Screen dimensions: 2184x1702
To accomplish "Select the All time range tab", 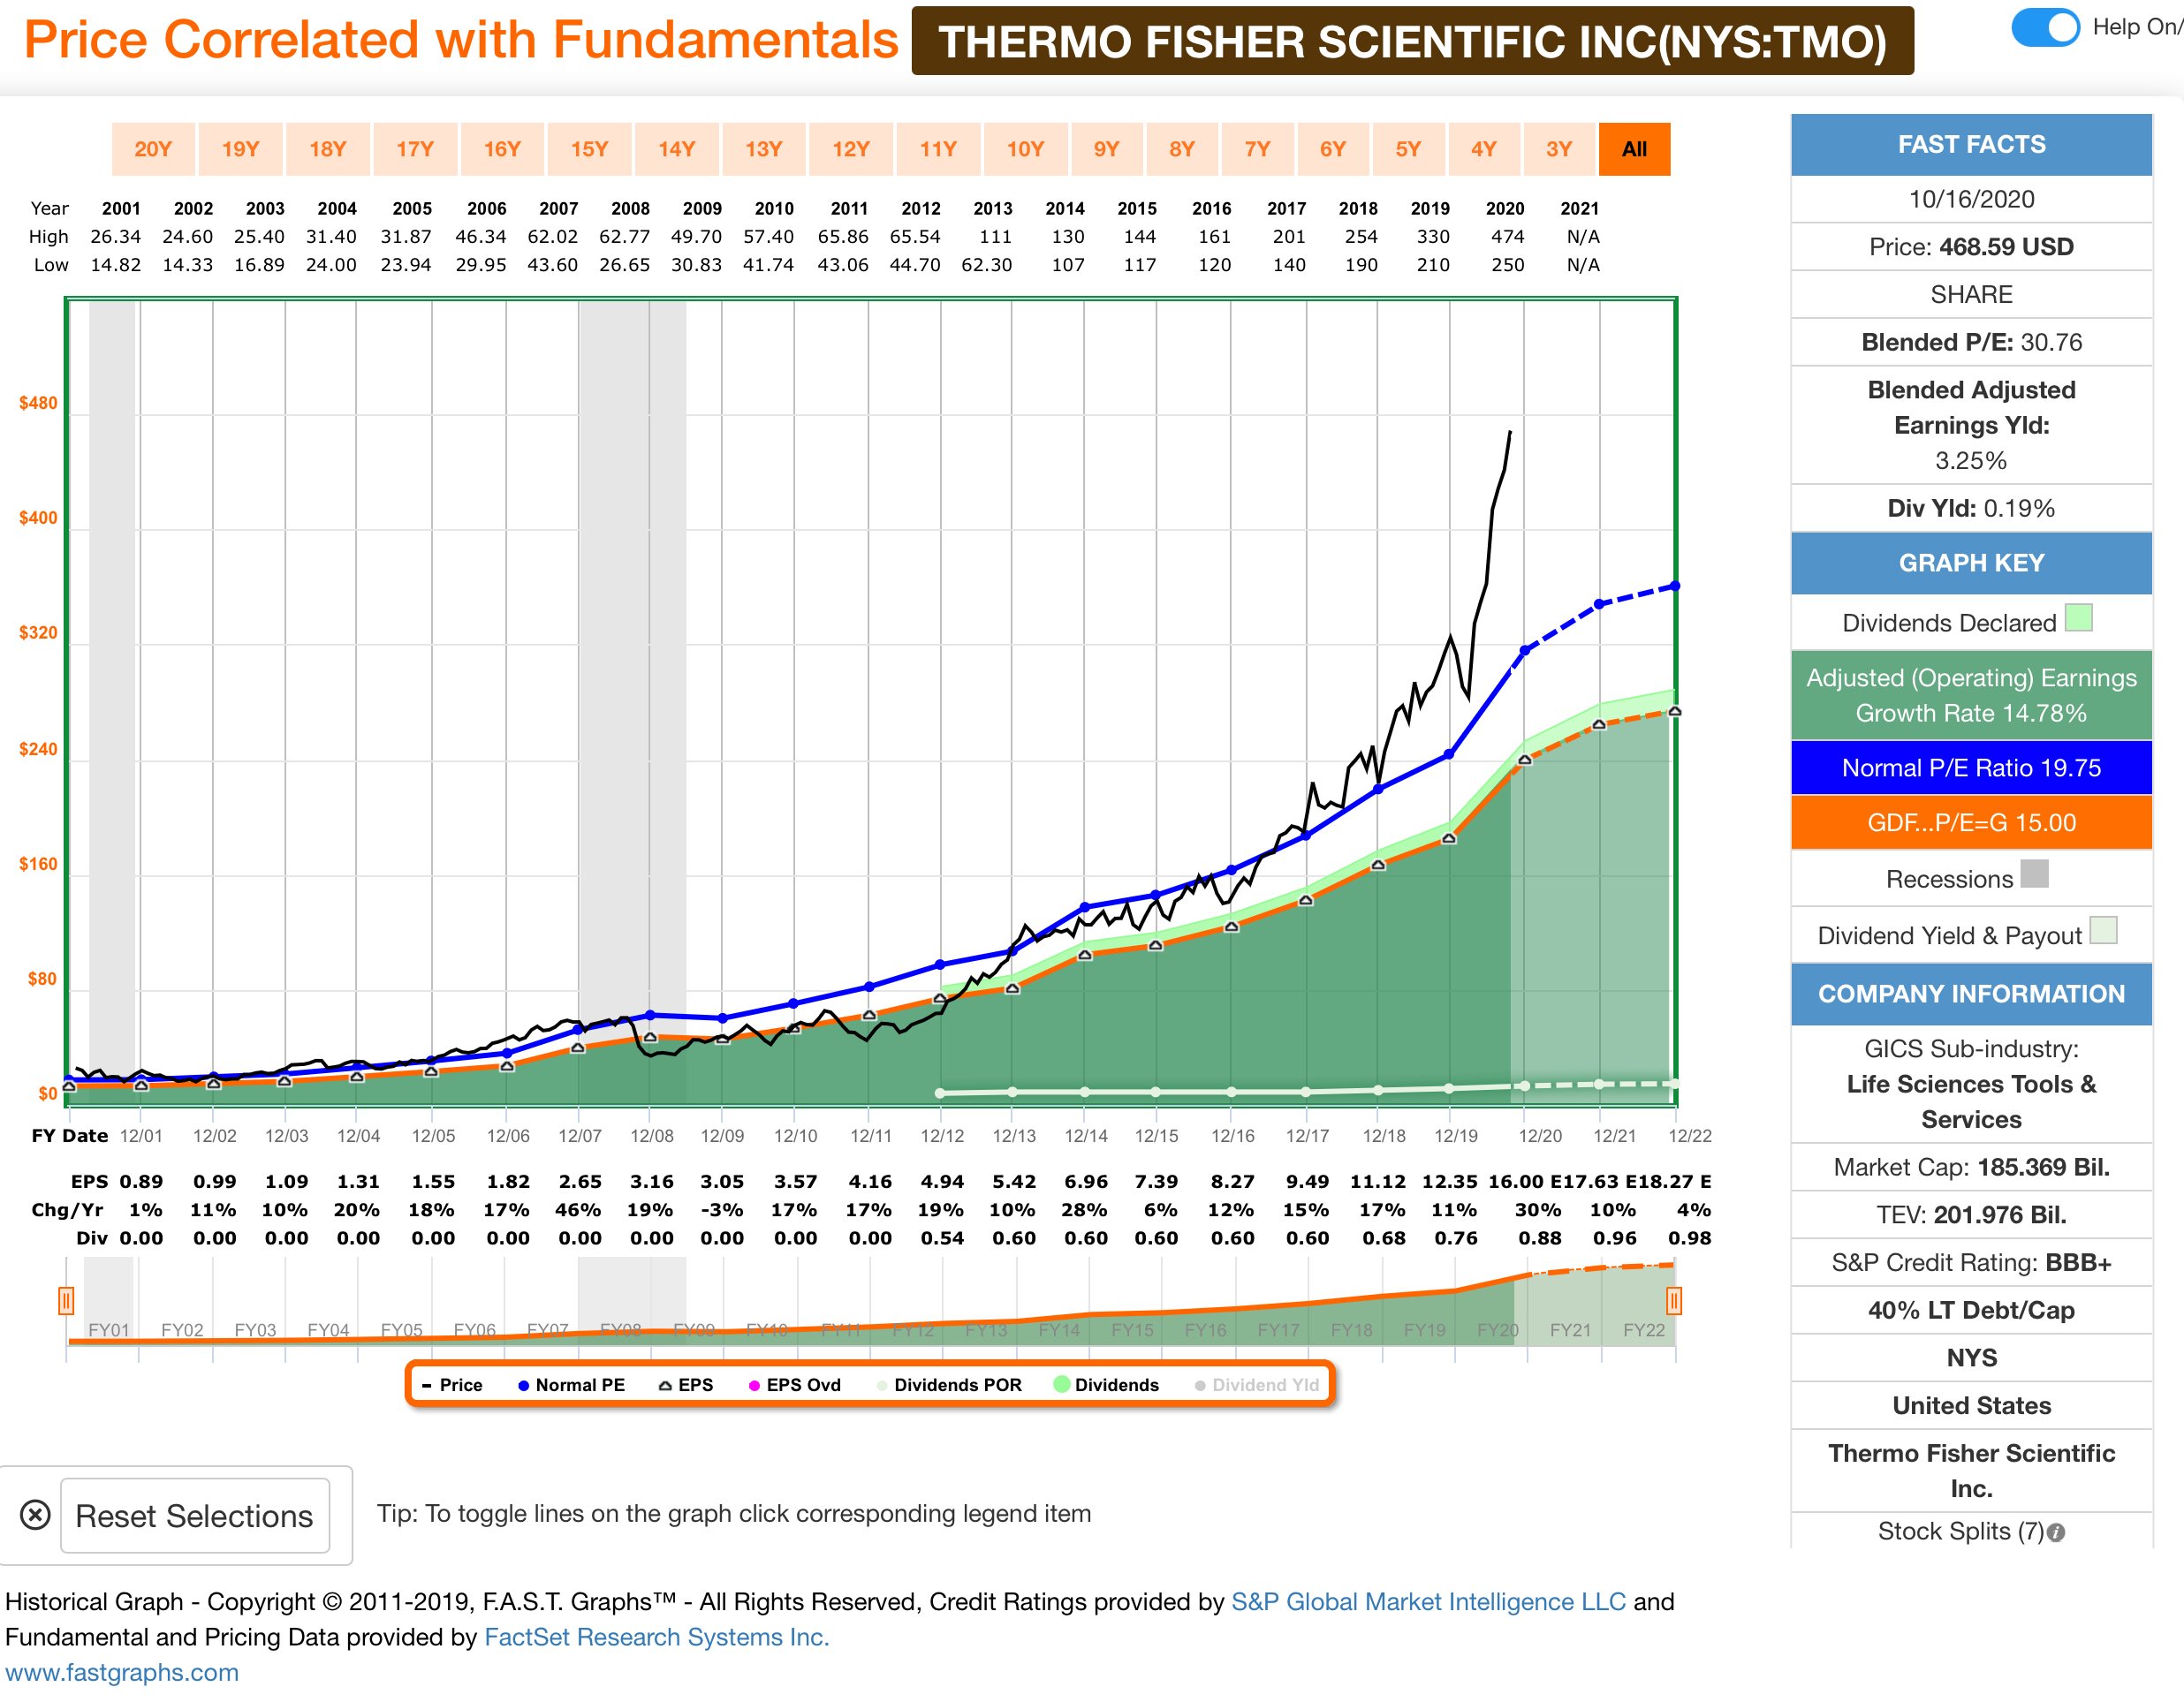I will [x=1633, y=149].
